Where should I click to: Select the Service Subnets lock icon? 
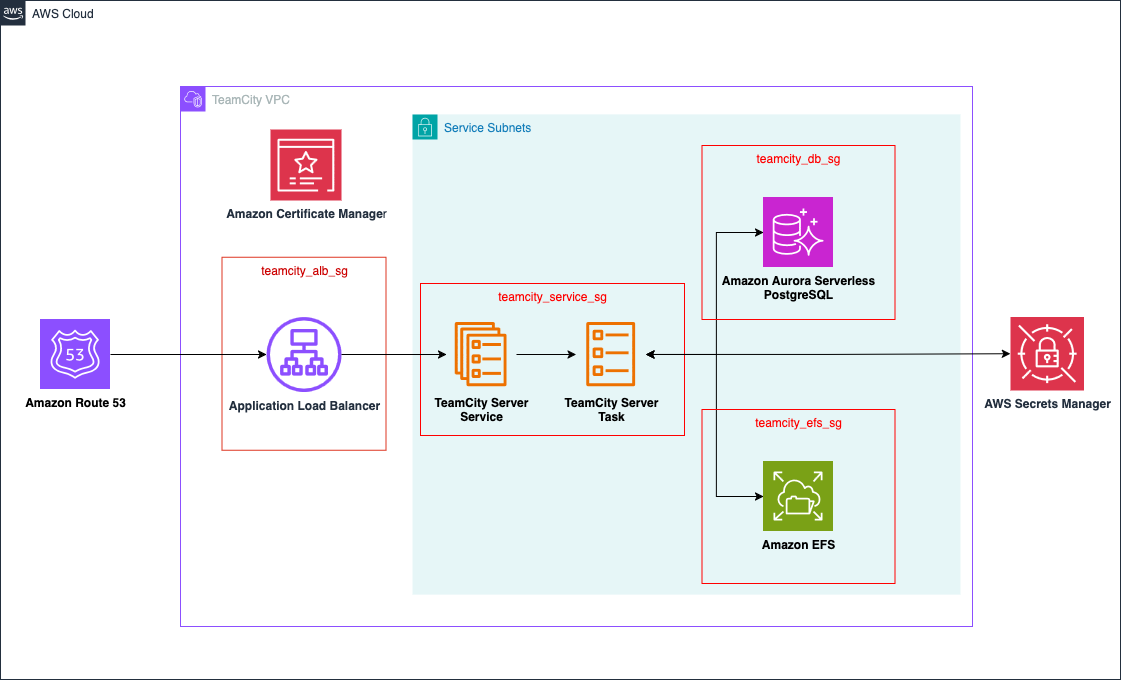click(x=424, y=127)
